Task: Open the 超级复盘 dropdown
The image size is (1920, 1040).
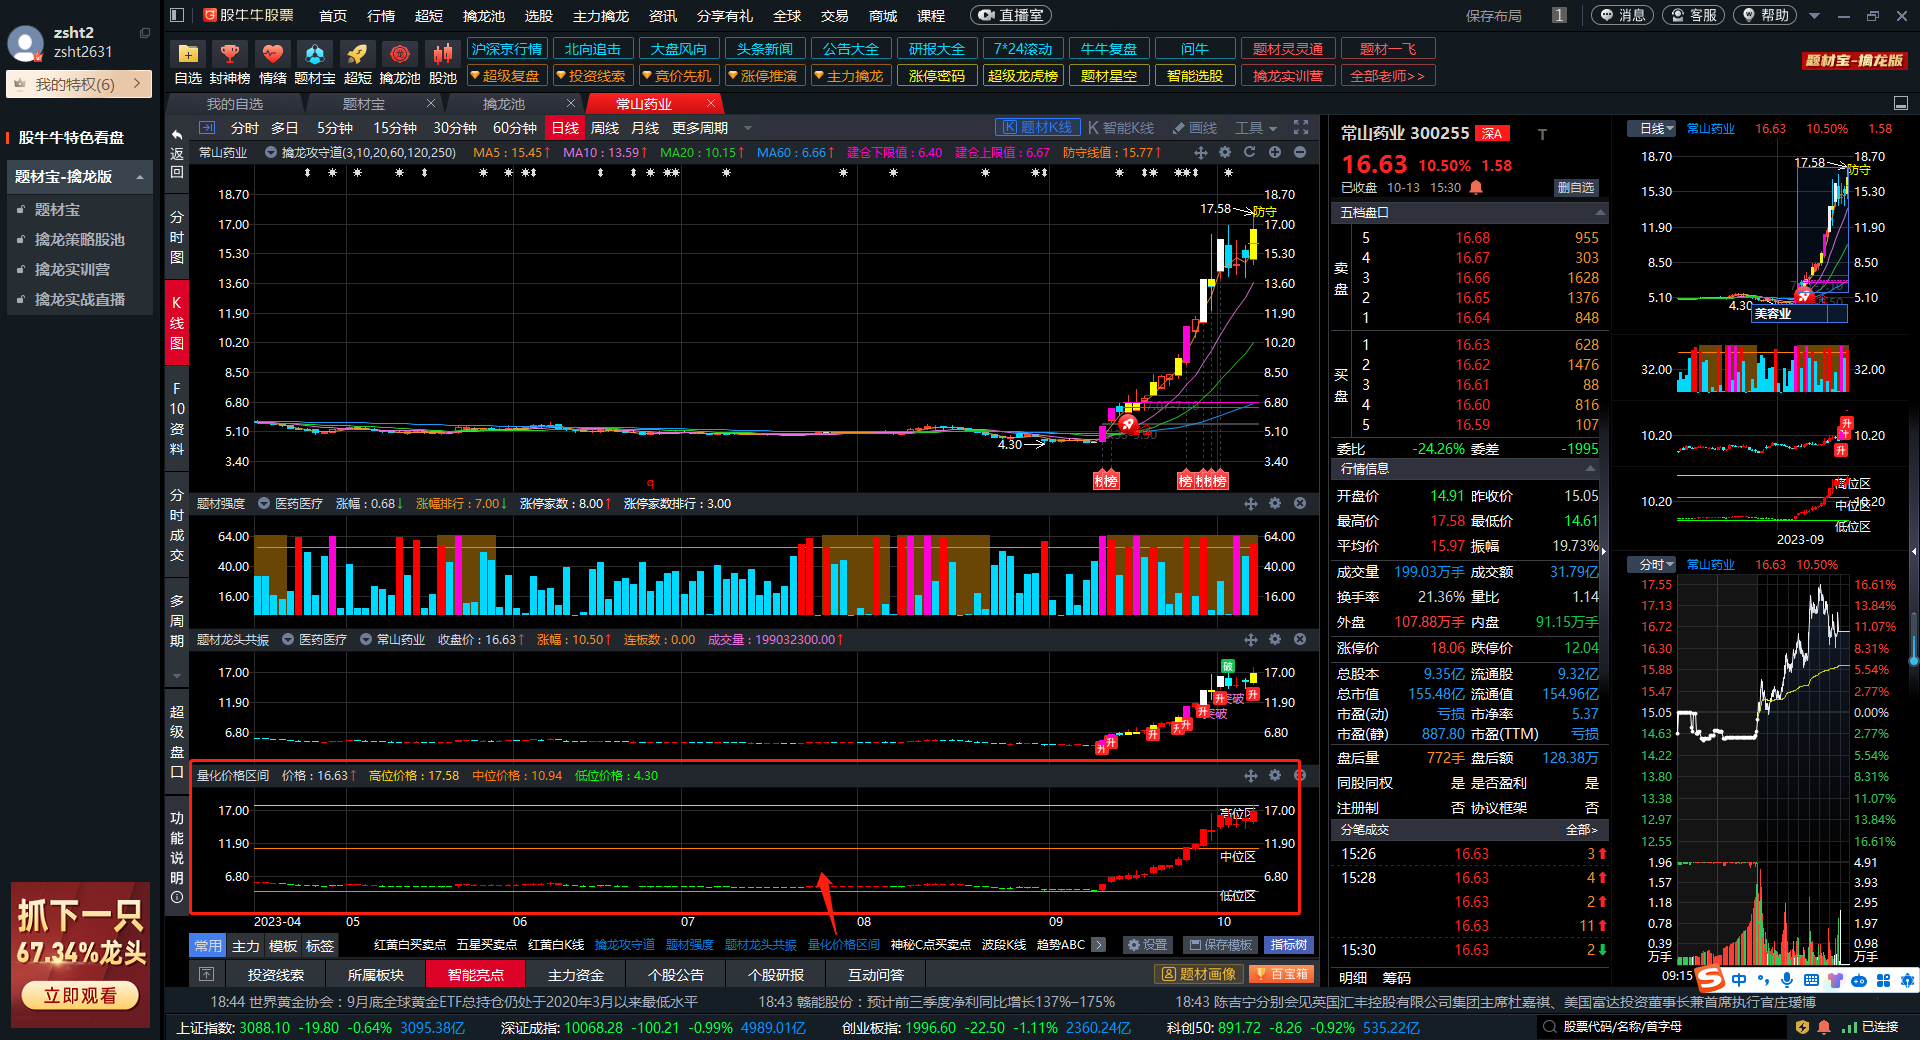Action: (x=506, y=76)
